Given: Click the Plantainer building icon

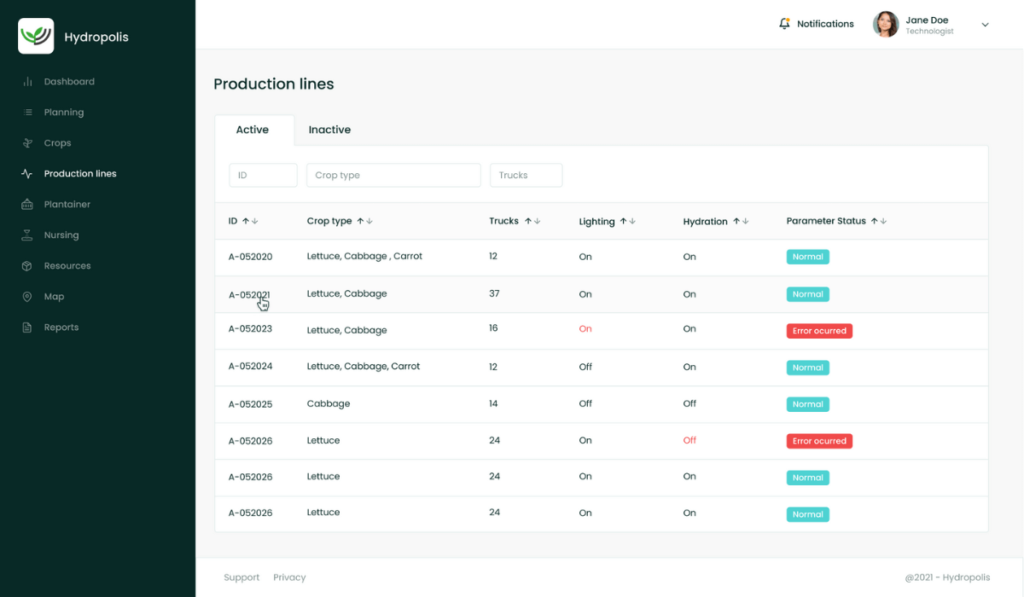Looking at the screenshot, I should 27,205.
